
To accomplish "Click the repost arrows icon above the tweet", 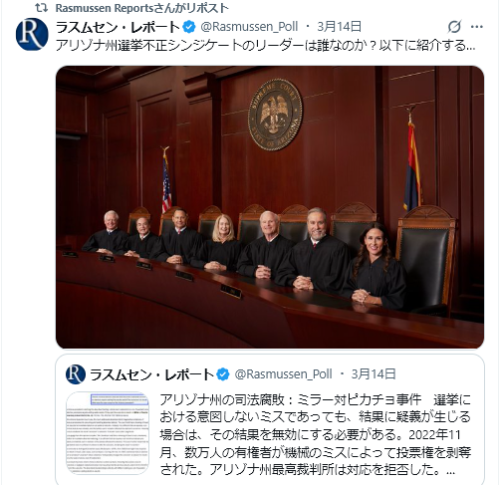I will point(41,8).
